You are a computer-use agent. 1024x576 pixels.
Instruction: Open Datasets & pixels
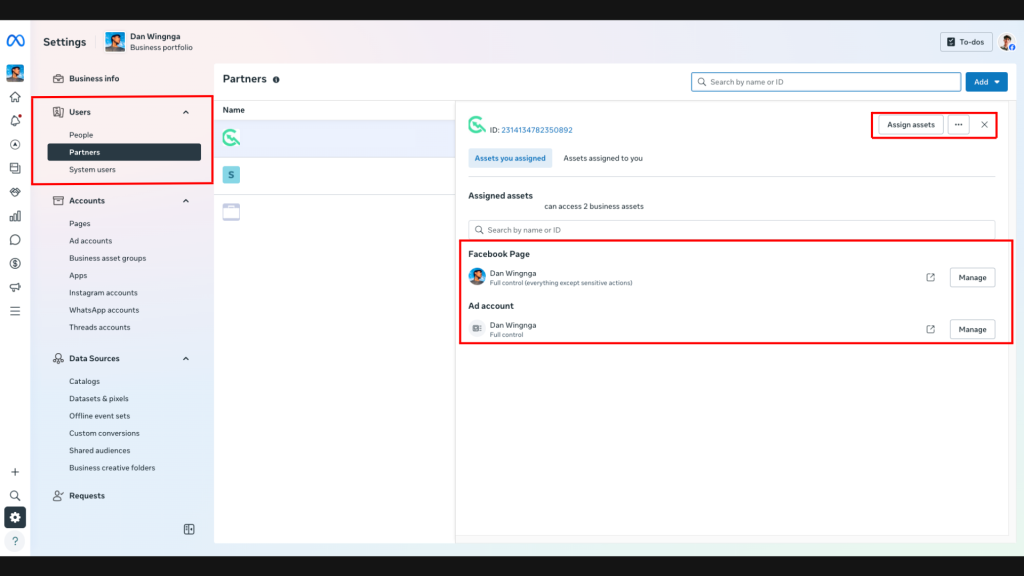pos(99,398)
